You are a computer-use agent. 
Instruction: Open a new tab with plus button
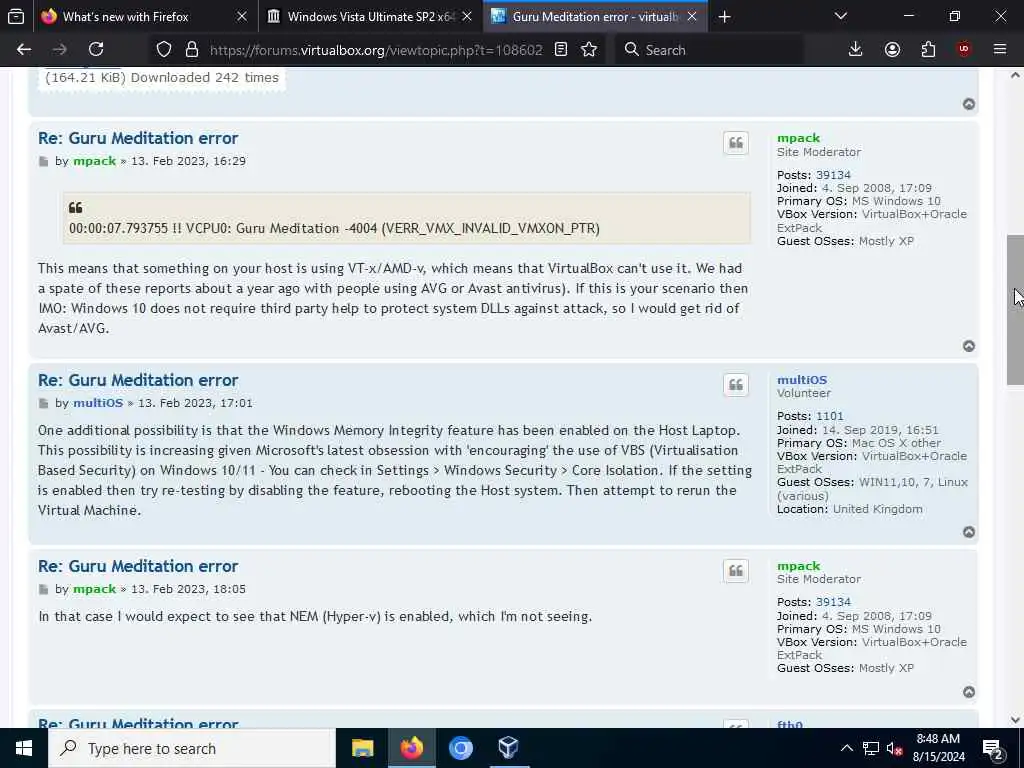[x=724, y=17]
